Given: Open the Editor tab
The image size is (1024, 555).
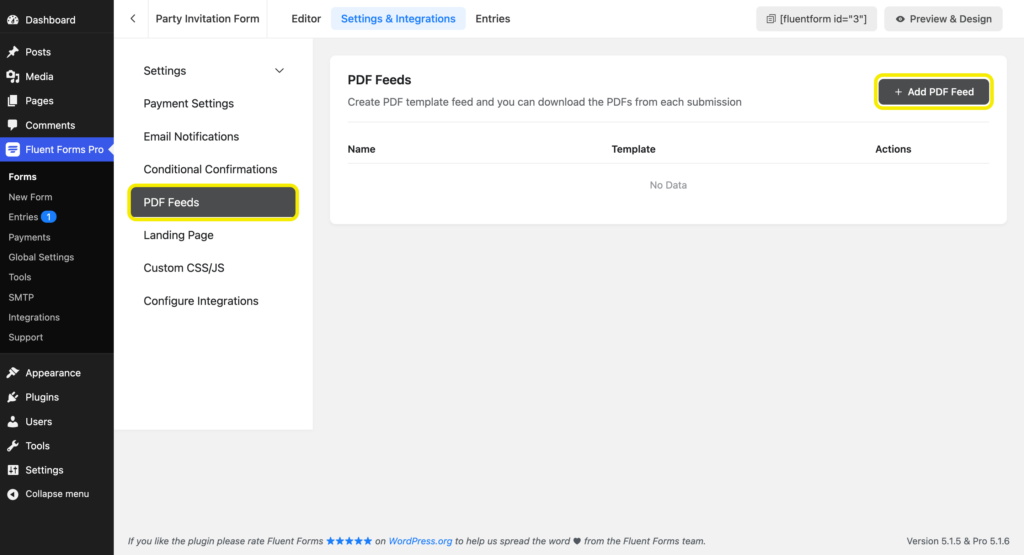Looking at the screenshot, I should 306,19.
